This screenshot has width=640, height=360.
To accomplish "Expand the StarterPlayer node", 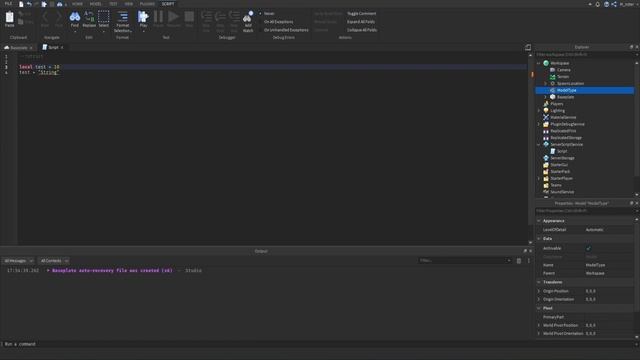I will pyautogui.click(x=539, y=178).
